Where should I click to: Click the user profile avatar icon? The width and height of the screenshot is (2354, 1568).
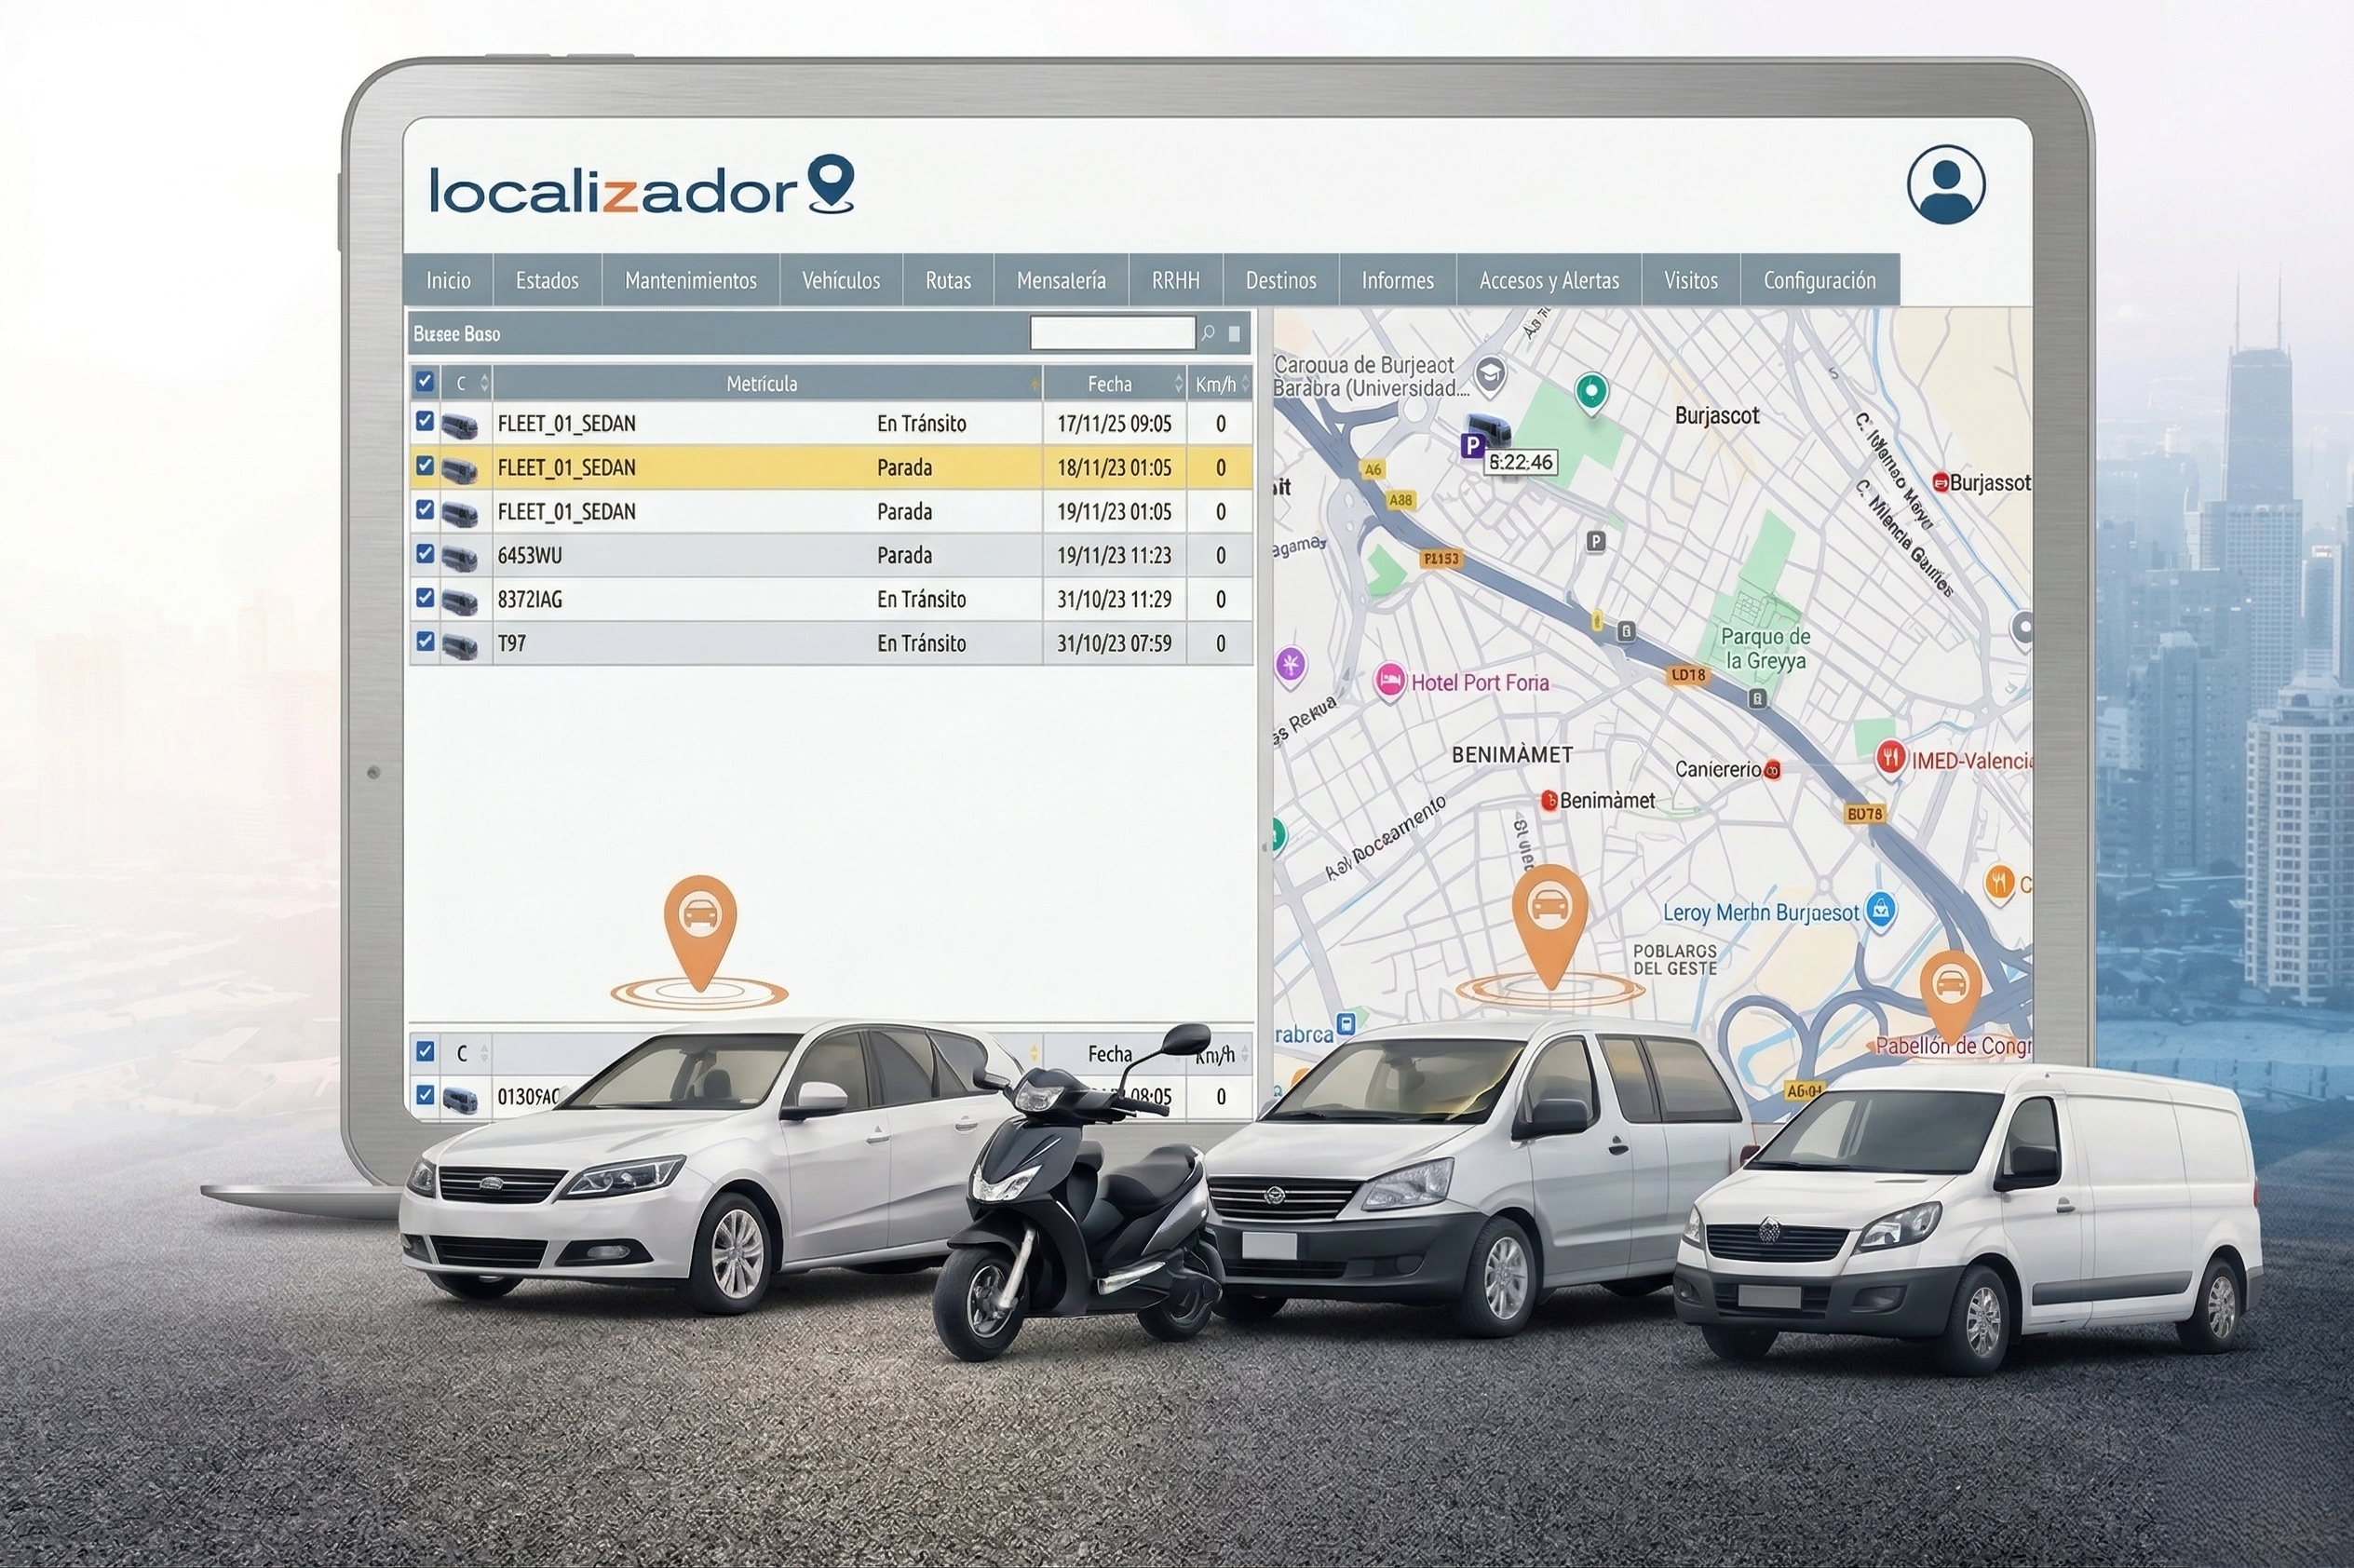tap(1945, 185)
